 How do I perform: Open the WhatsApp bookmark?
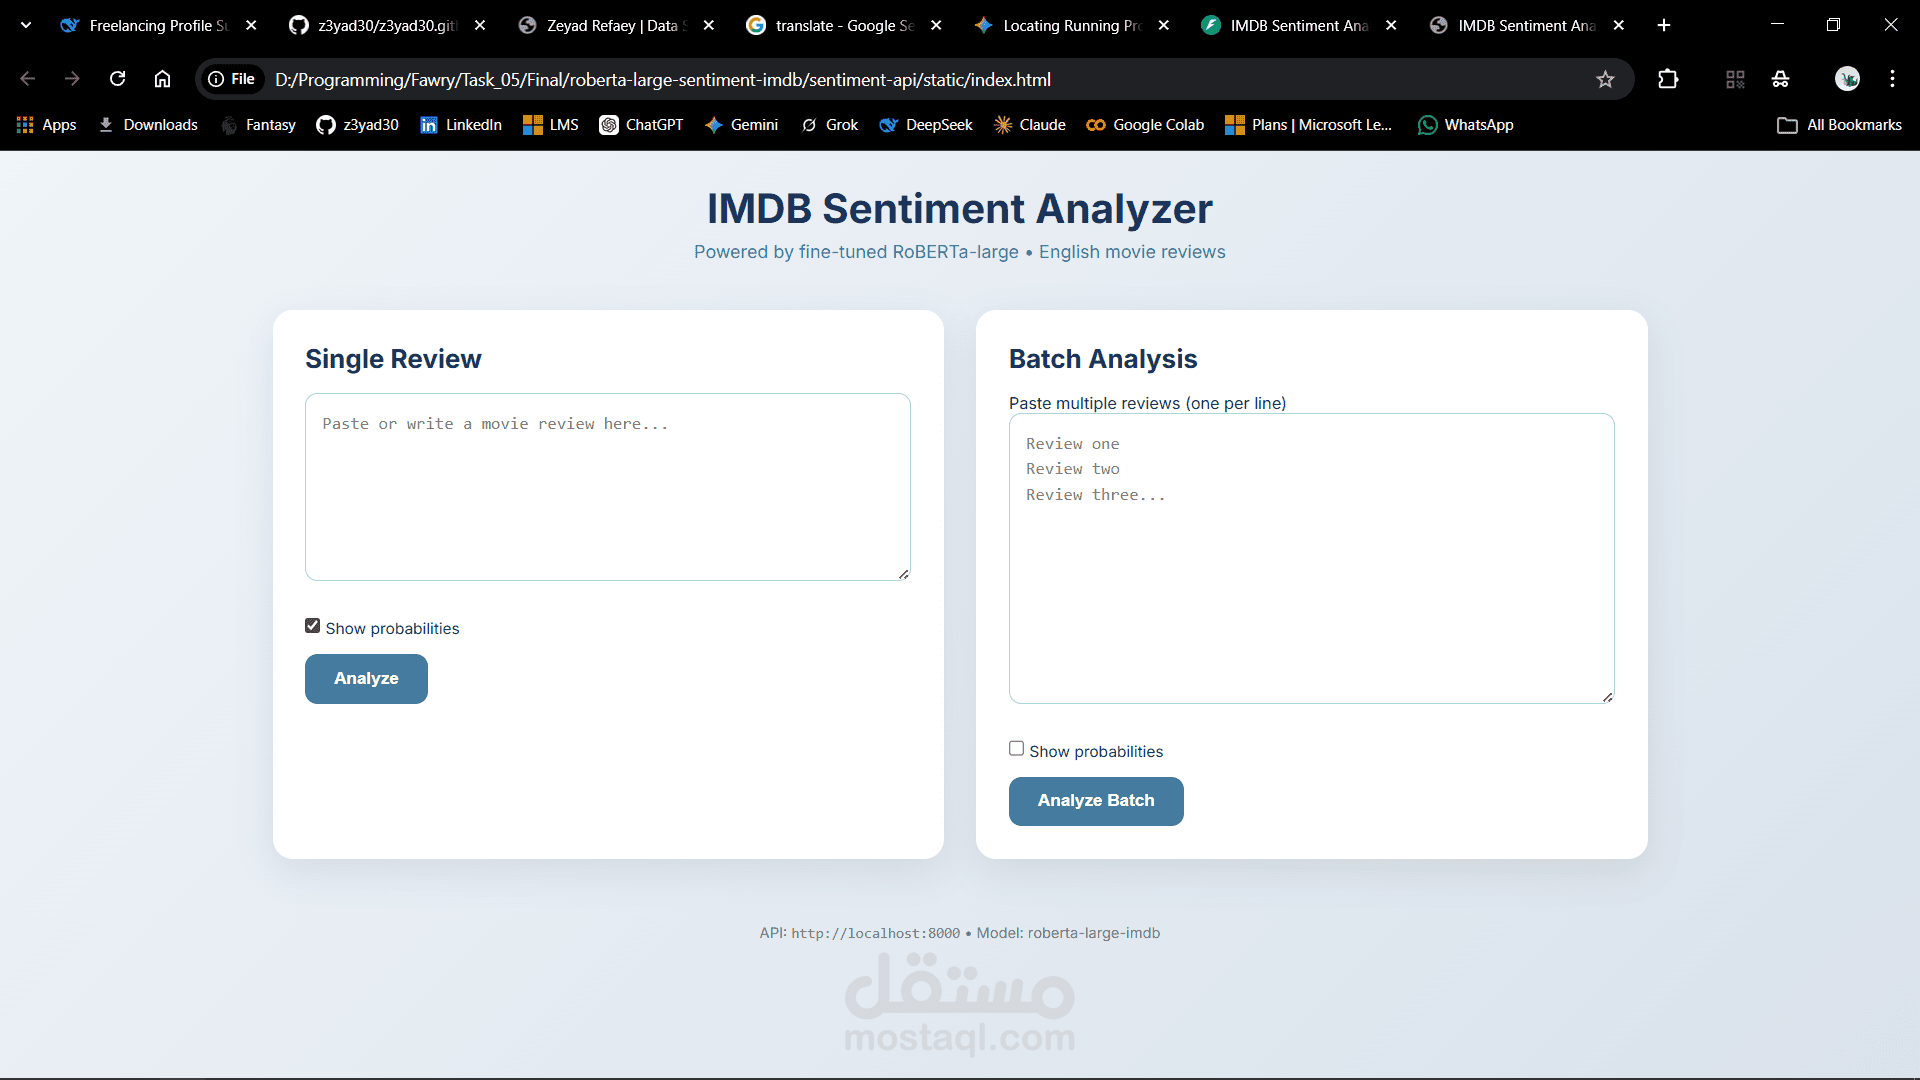(x=1466, y=125)
